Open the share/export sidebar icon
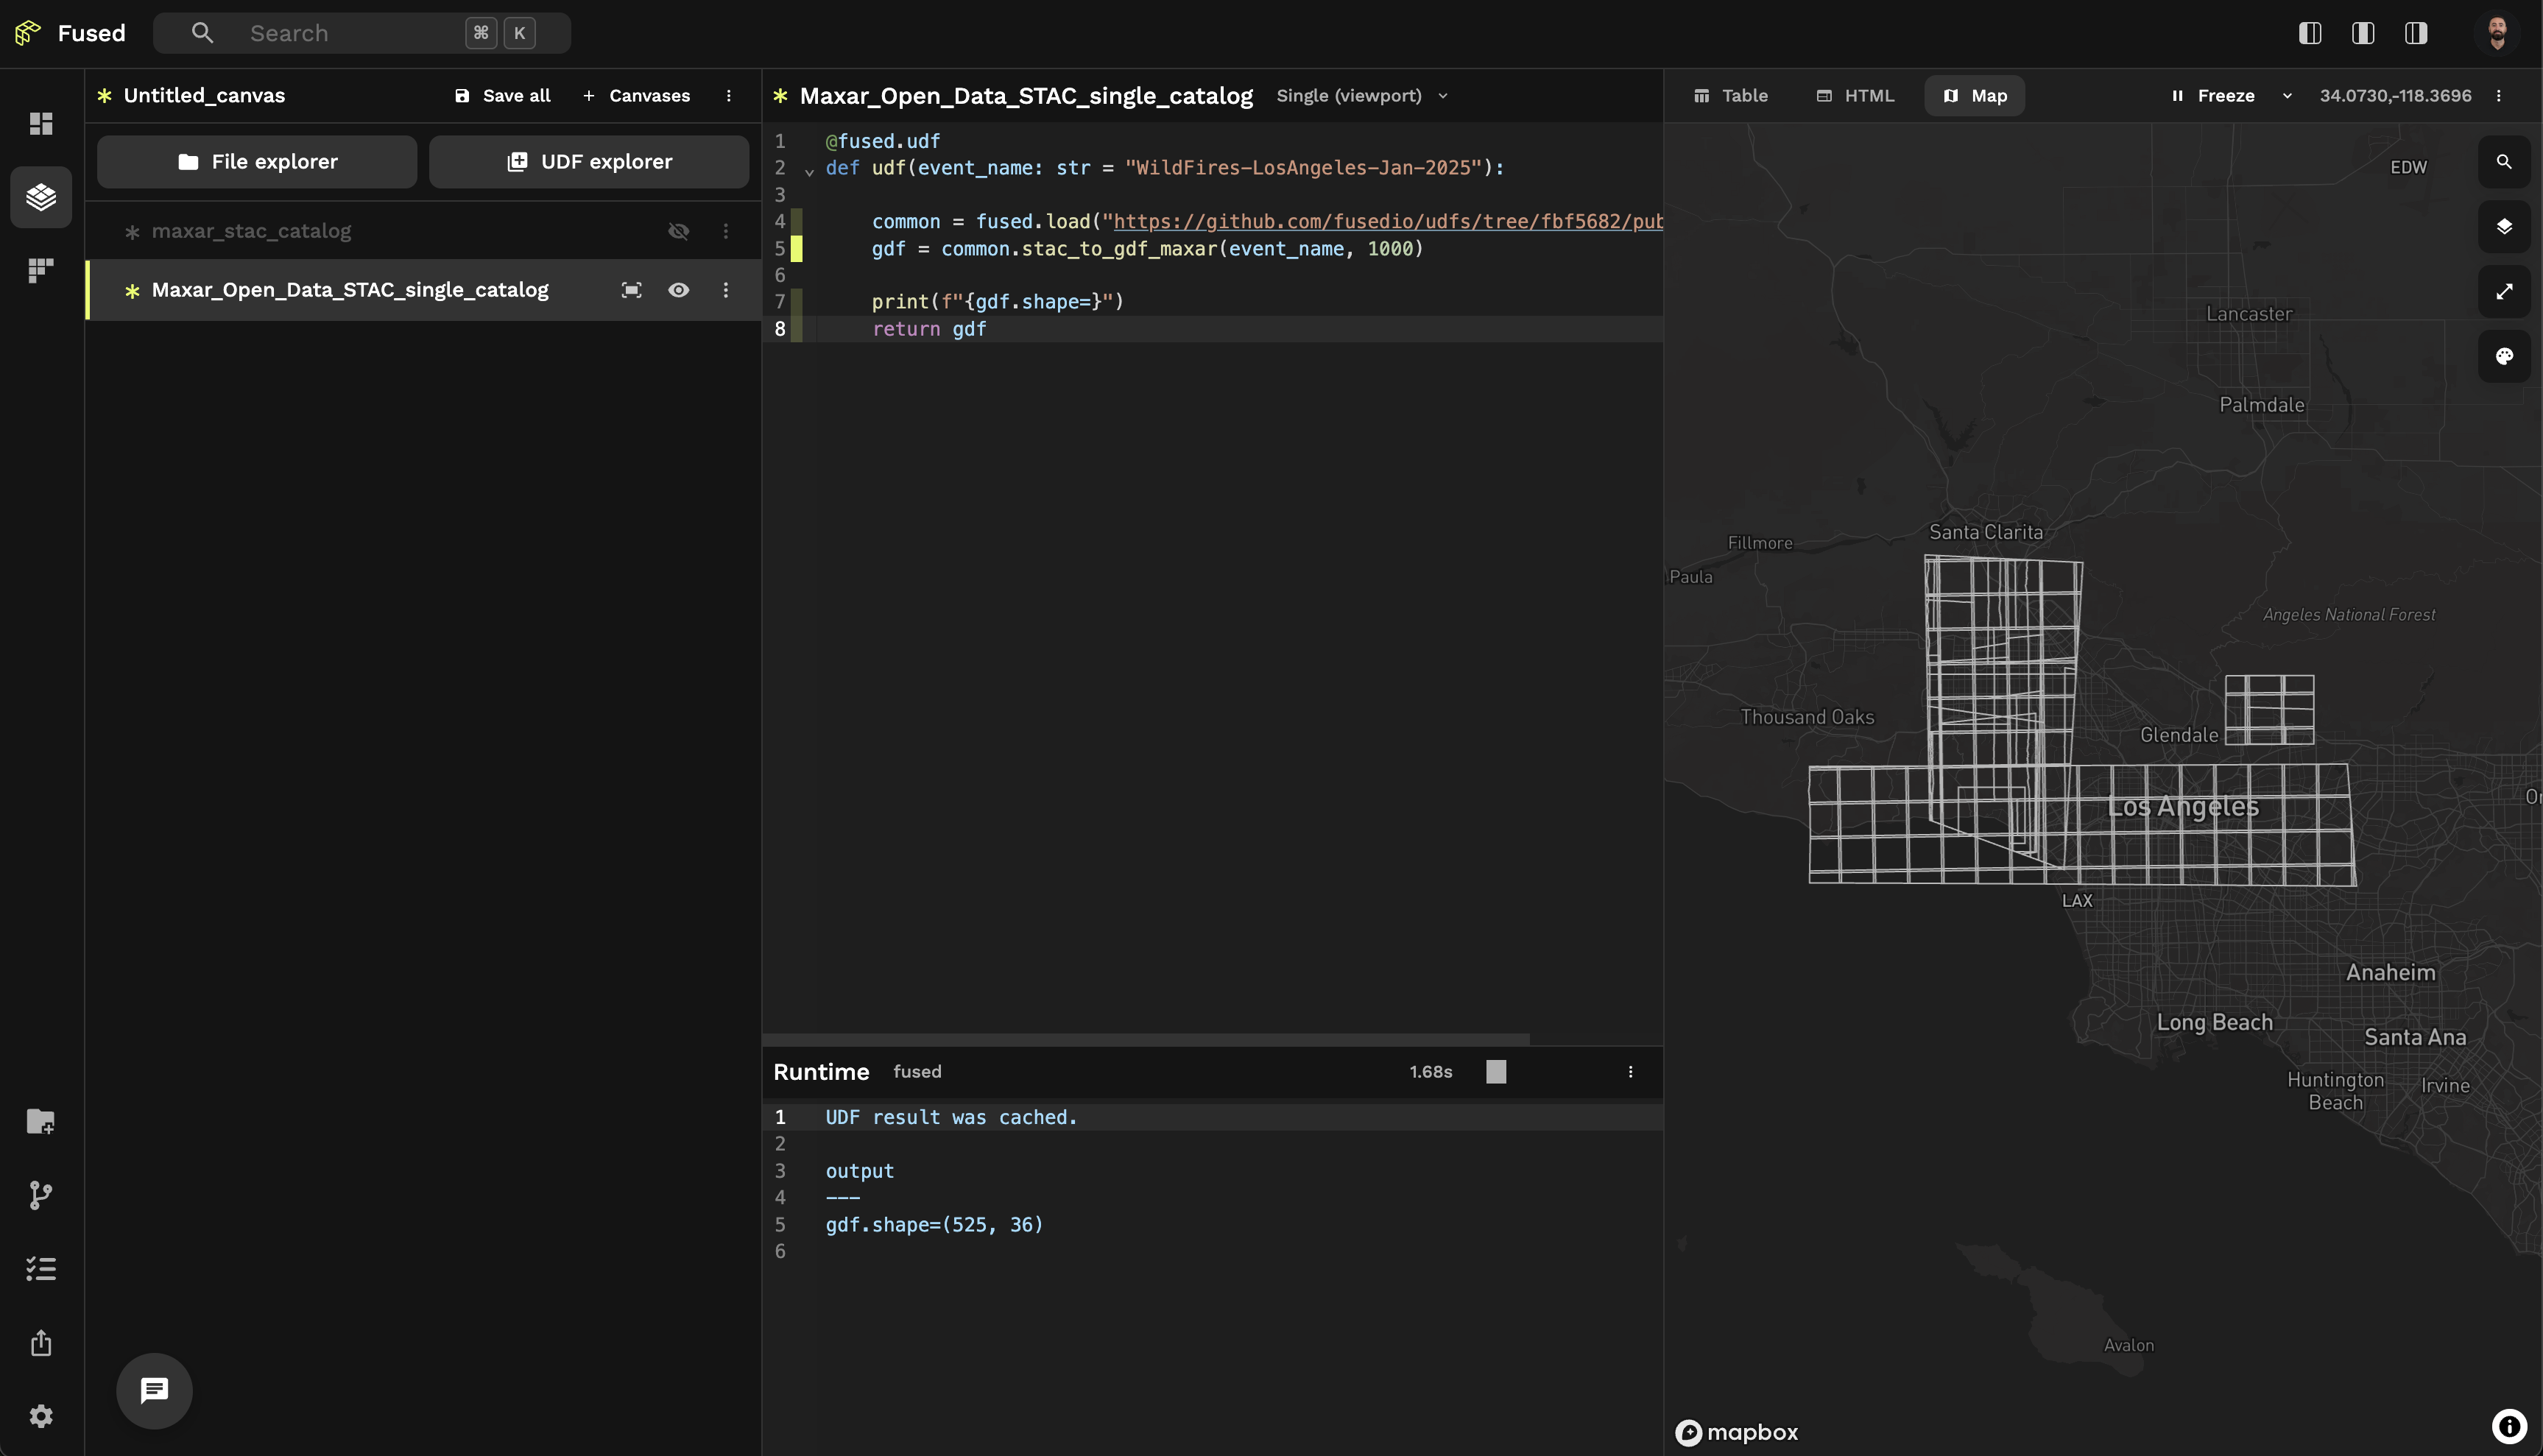The image size is (2543, 1456). [40, 1342]
